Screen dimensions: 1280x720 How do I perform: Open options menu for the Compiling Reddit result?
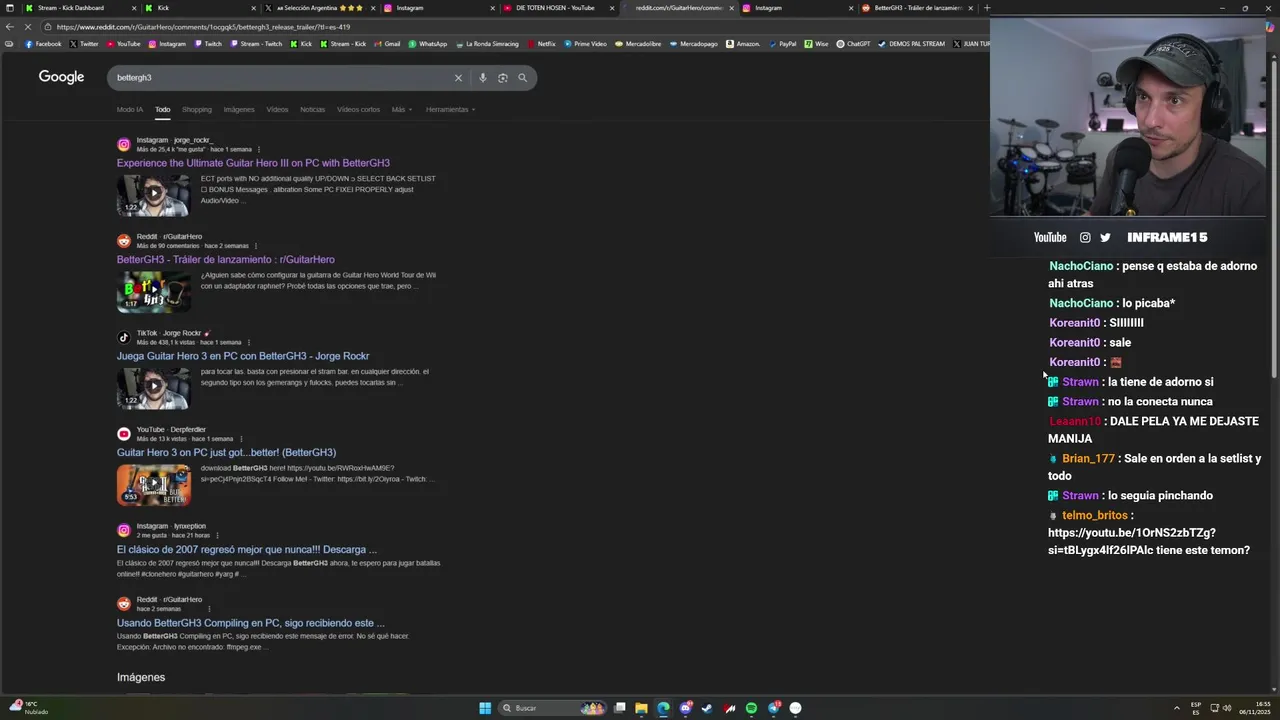[x=209, y=609]
